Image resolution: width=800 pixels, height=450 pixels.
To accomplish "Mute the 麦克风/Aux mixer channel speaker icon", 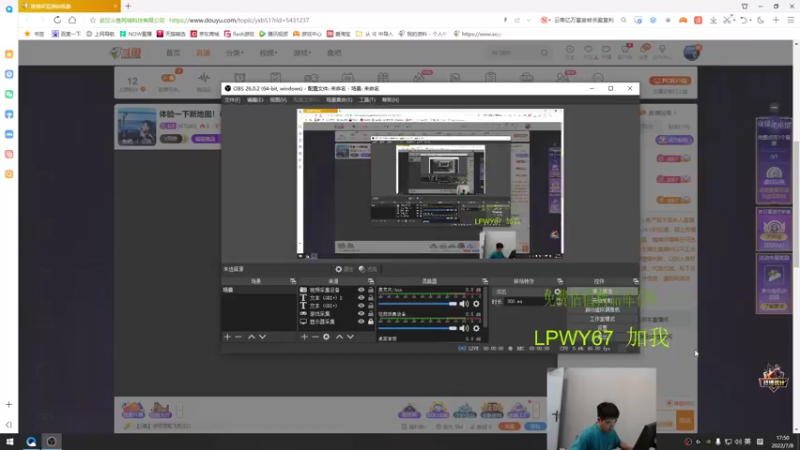I will [x=464, y=304].
